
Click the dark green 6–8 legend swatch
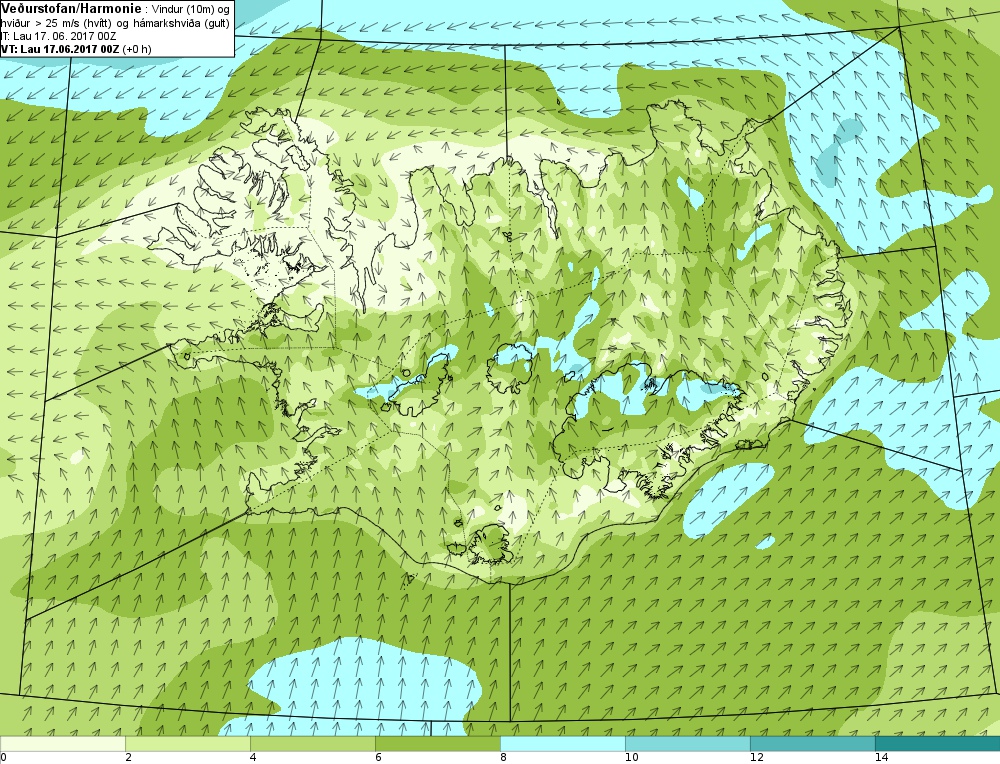[x=438, y=744]
